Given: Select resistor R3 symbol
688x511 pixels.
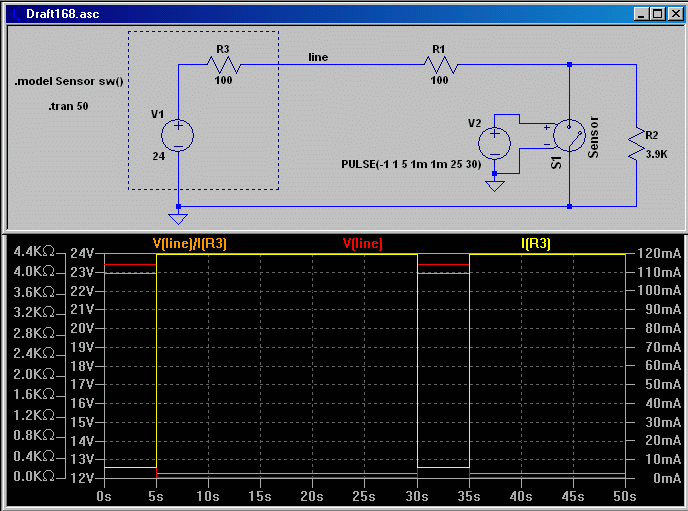Looking at the screenshot, I should (x=223, y=65).
